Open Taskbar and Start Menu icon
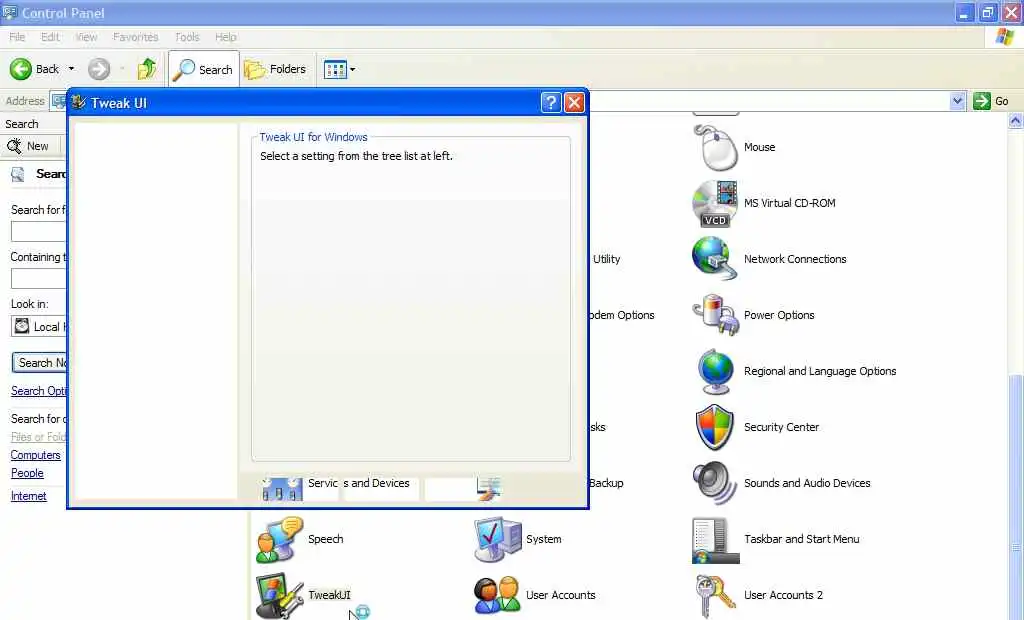 716,540
